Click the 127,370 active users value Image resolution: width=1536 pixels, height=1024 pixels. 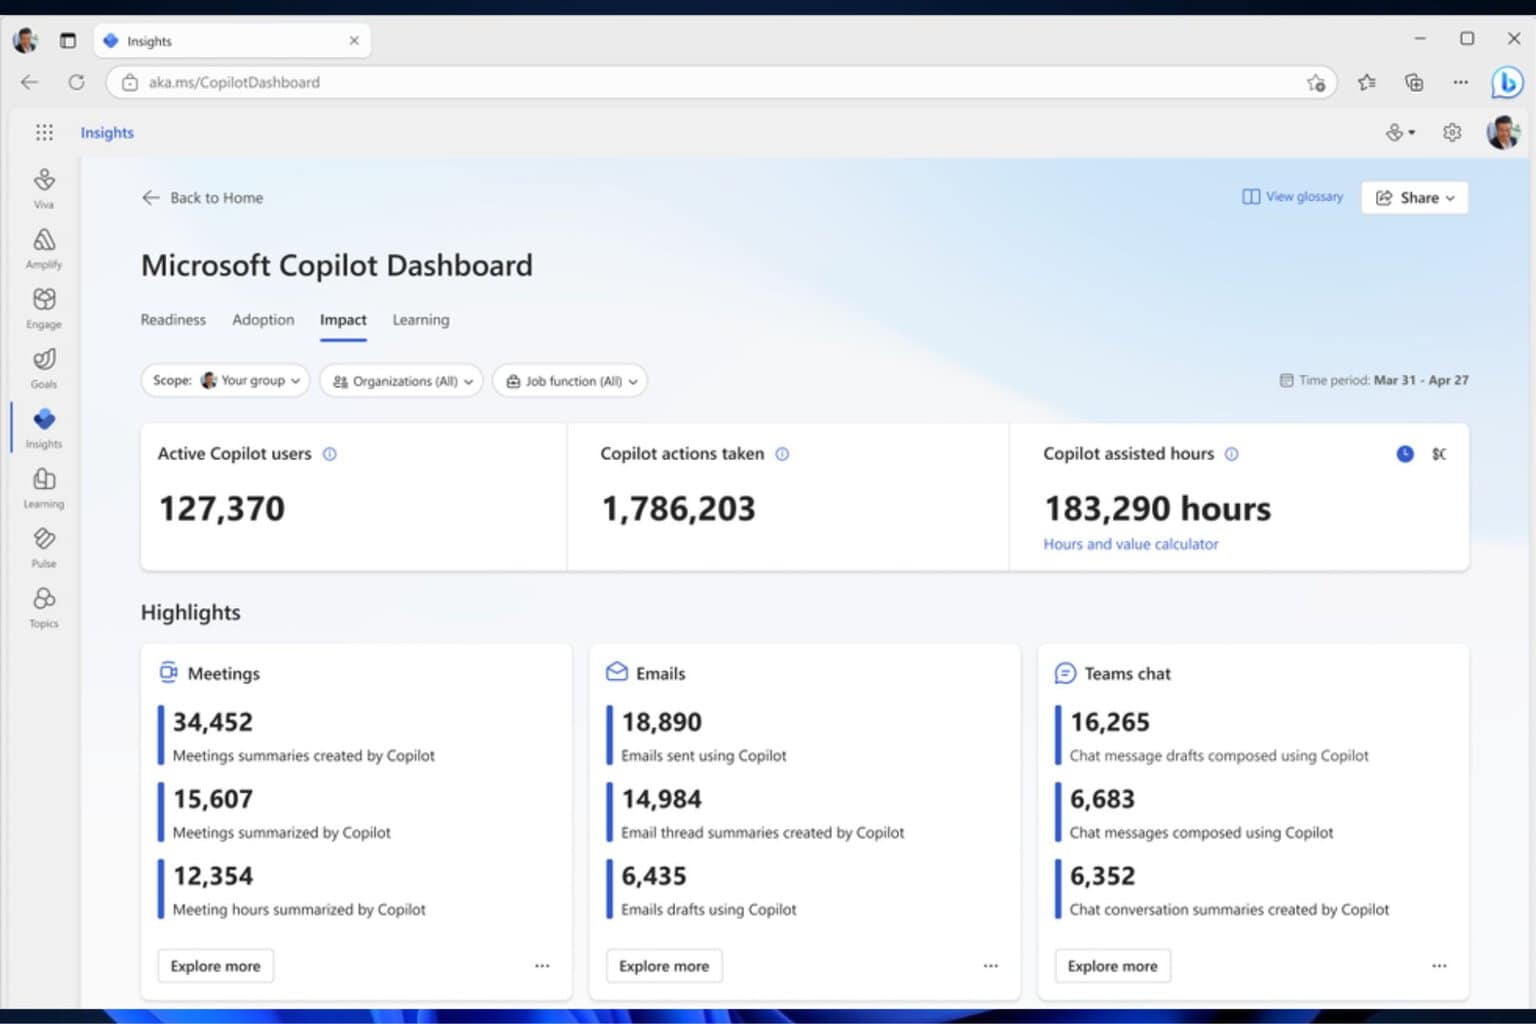[222, 509]
